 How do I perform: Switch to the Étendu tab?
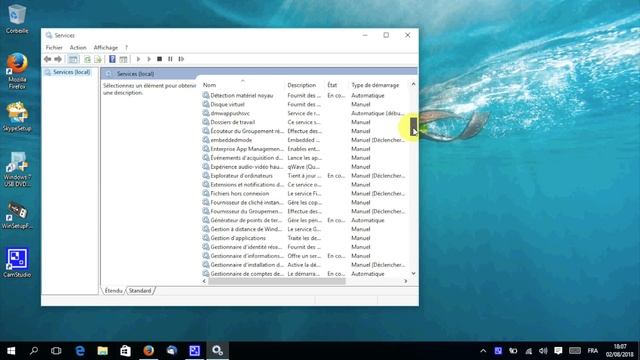(x=113, y=291)
